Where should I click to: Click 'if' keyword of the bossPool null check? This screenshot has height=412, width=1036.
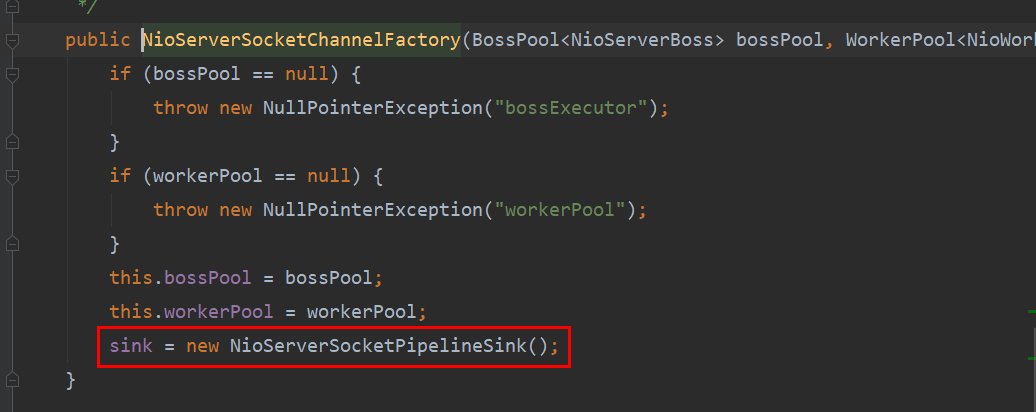120,74
